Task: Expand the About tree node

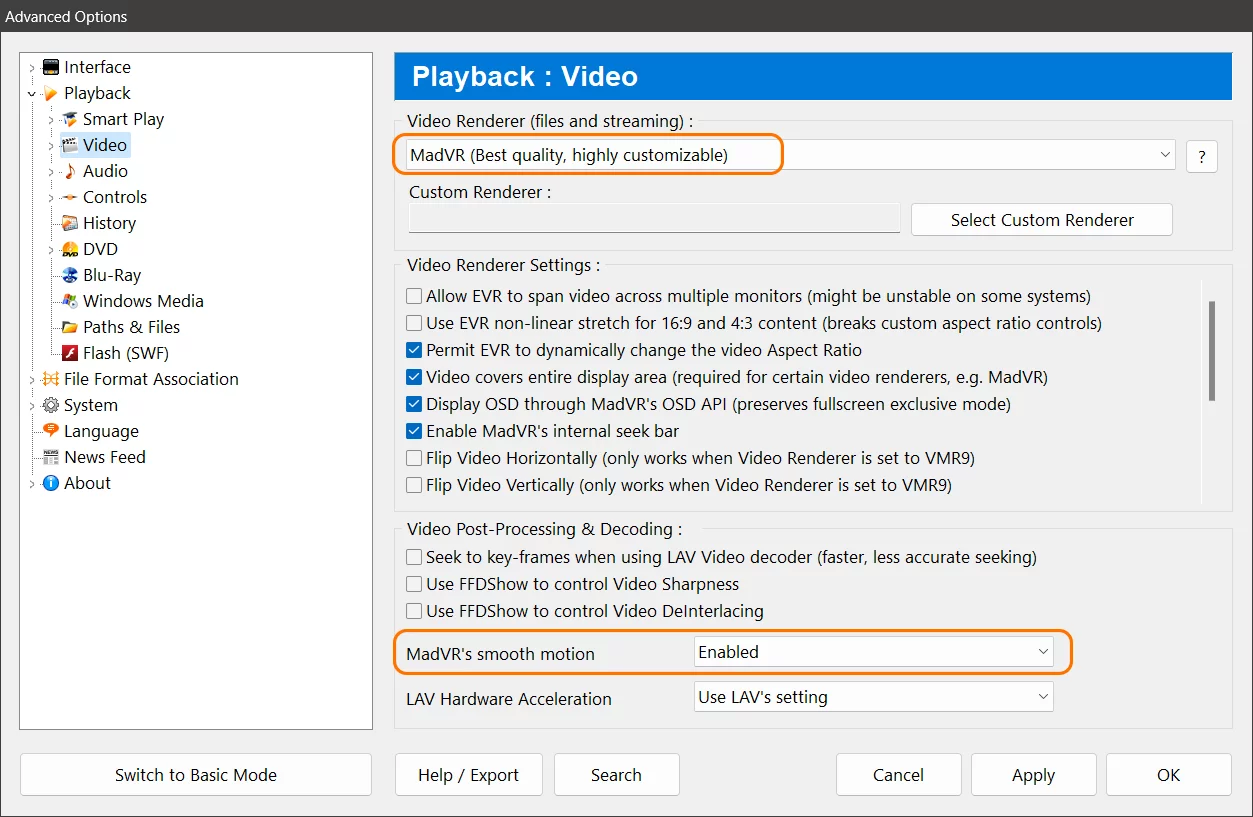Action: coord(32,484)
